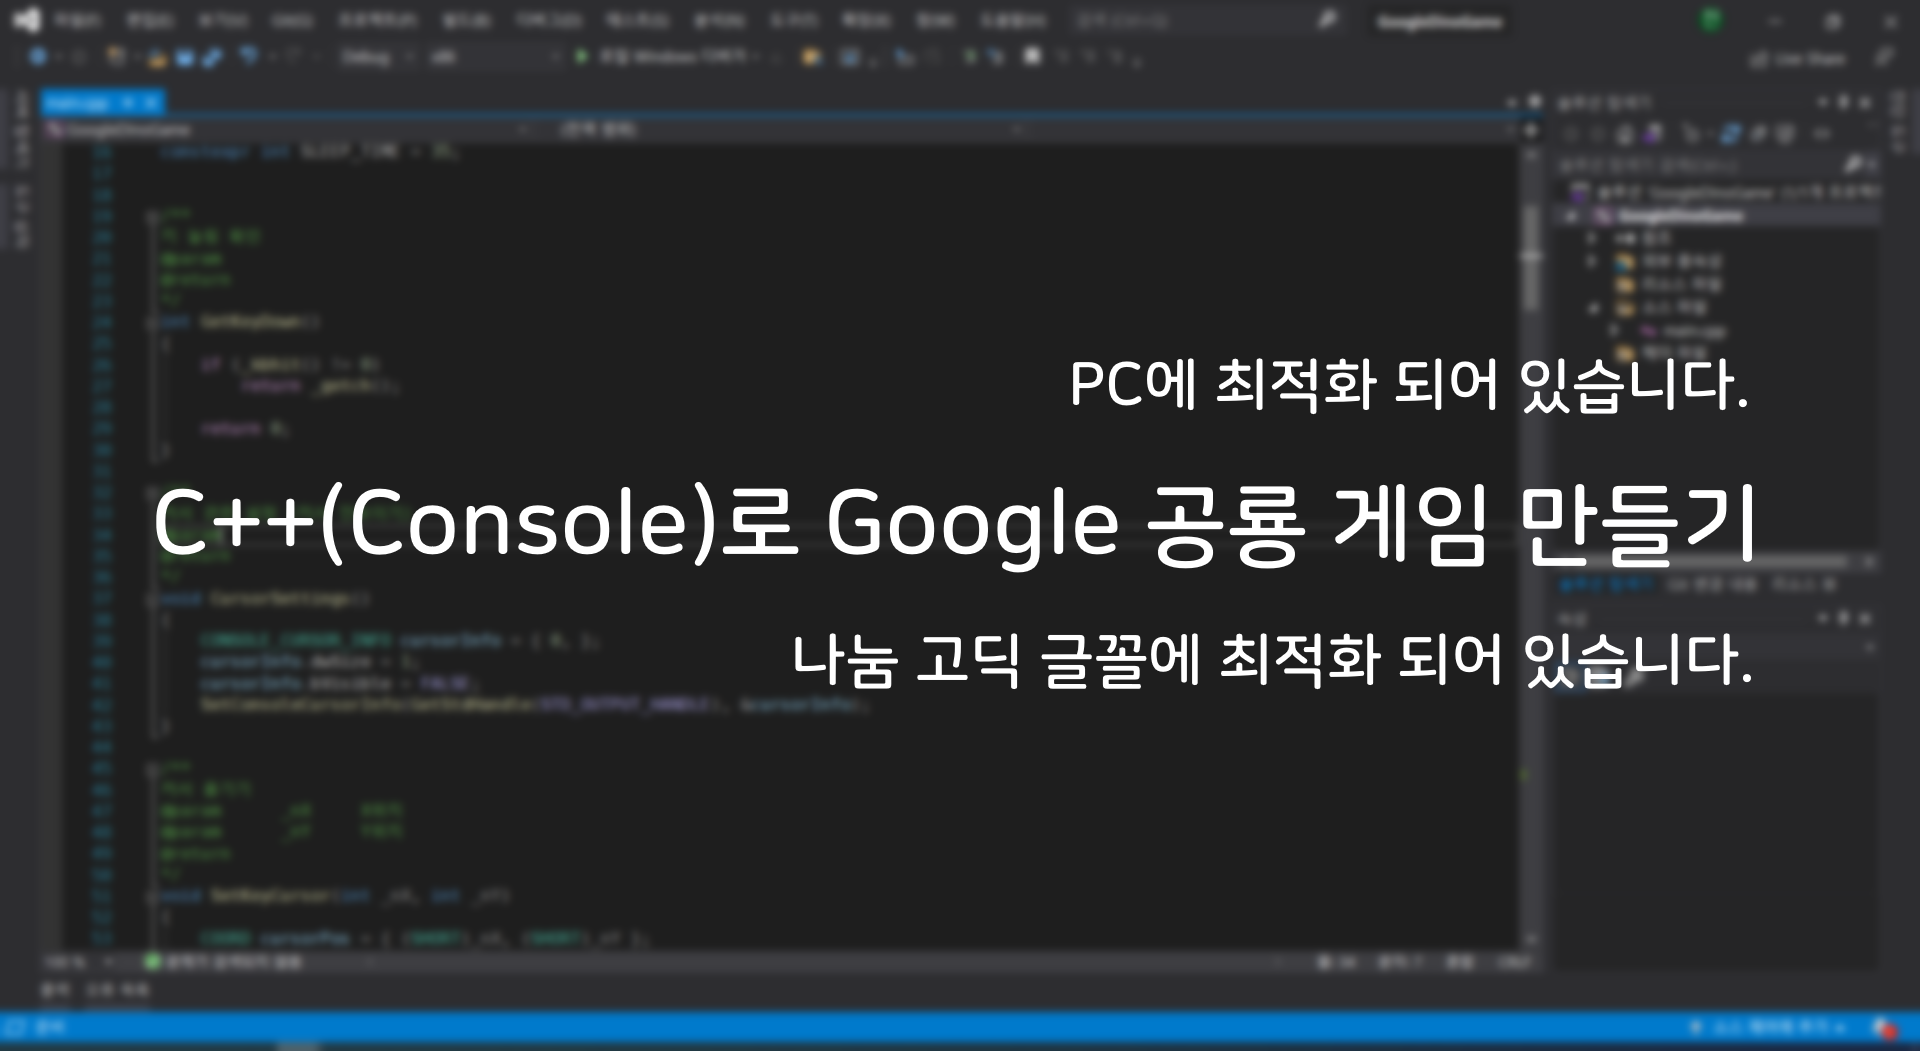1920x1051 pixels.
Task: Click the Visual Studio logo icon
Action: (x=26, y=20)
